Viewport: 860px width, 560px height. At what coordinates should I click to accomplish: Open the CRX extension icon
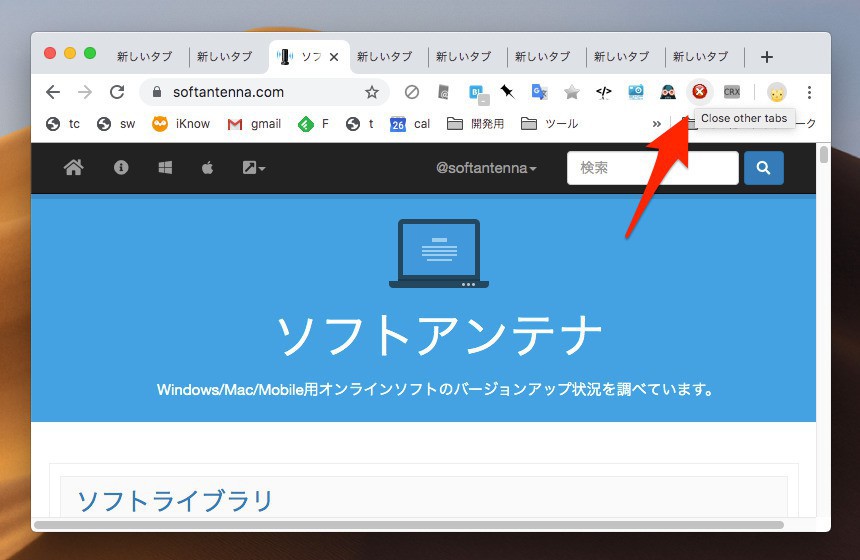732,92
